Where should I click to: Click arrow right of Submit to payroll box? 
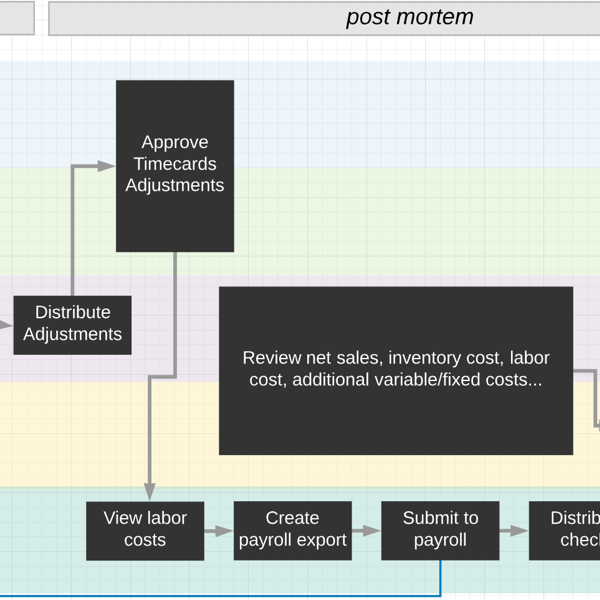point(513,531)
